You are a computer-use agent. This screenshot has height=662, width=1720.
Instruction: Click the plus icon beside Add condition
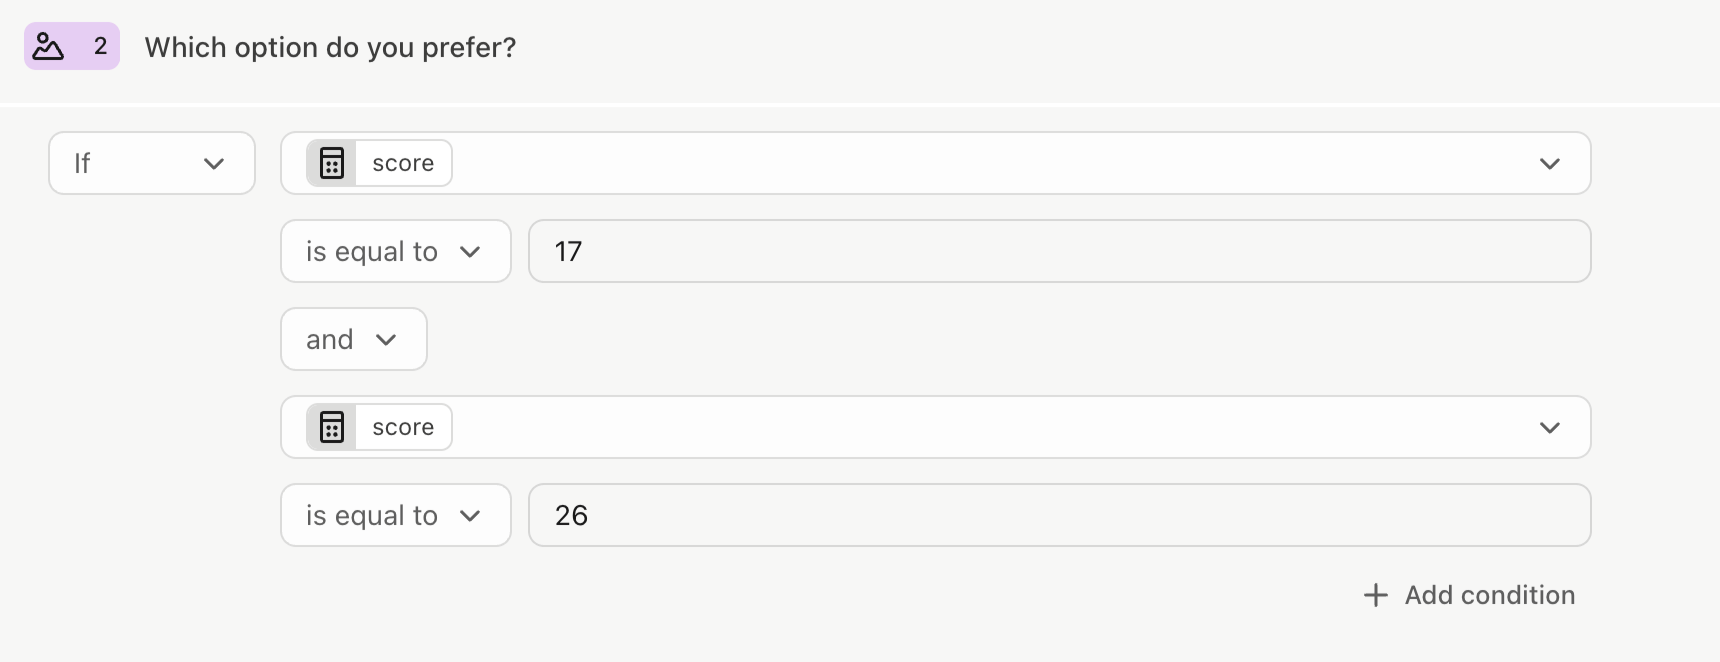tap(1376, 595)
